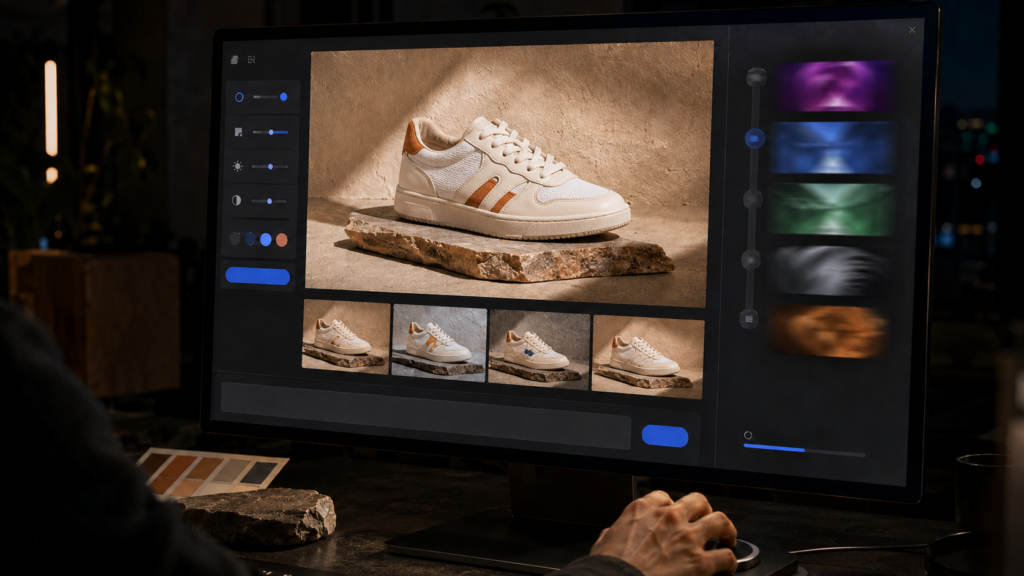Click the blue ring icon in the first slider row

[x=239, y=97]
